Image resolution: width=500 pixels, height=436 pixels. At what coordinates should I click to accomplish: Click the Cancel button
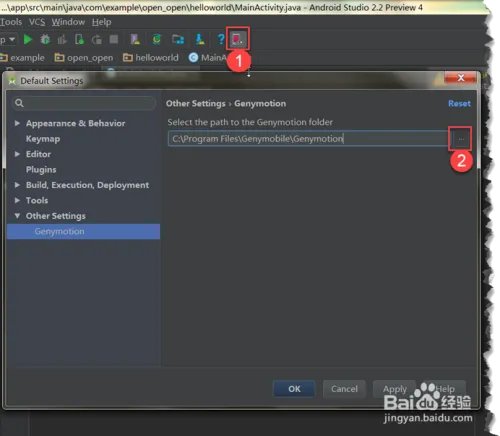[x=344, y=389]
